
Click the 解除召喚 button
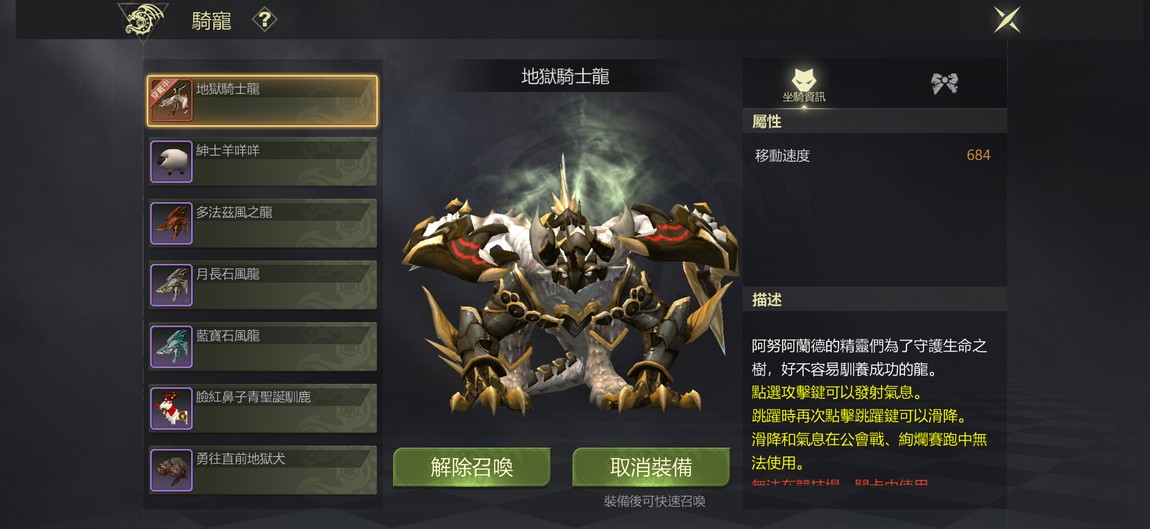(472, 467)
